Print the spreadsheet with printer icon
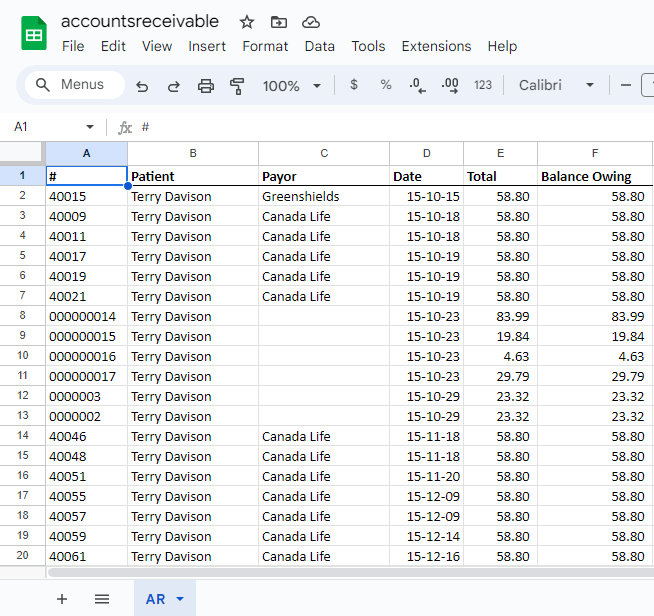 (x=206, y=86)
